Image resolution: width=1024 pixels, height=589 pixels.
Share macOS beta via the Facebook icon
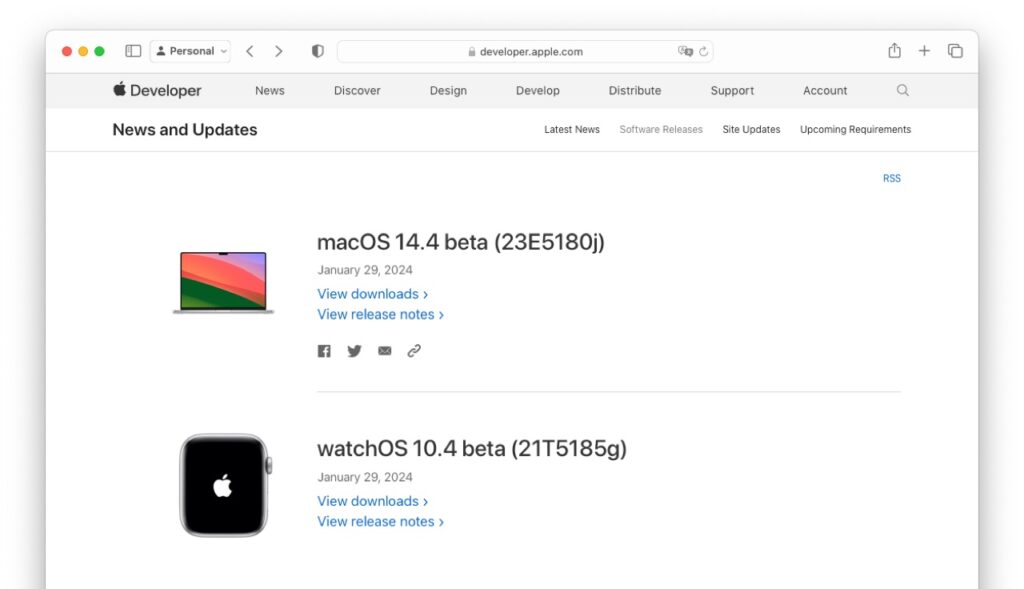[323, 351]
